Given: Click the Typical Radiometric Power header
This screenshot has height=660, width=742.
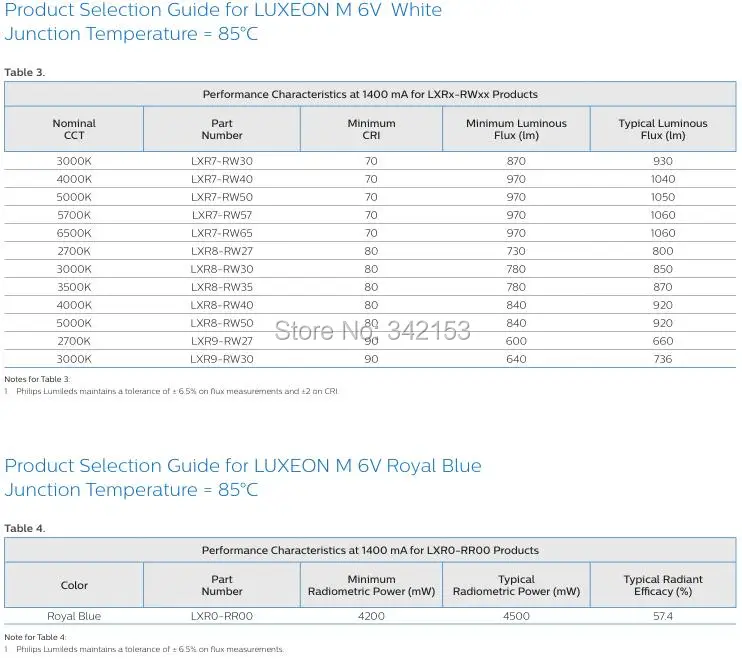Looking at the screenshot, I should 516,585.
